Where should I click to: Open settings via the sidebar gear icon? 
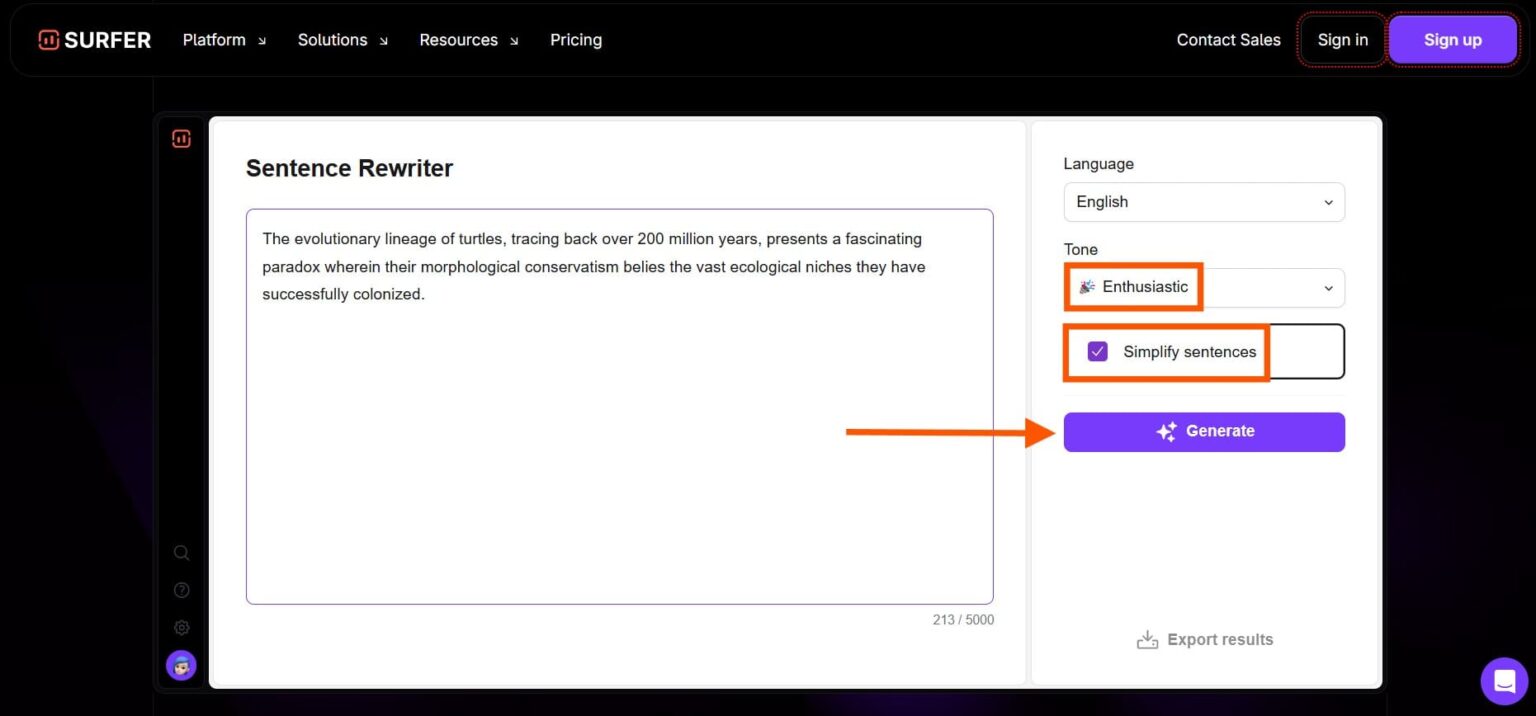point(181,627)
